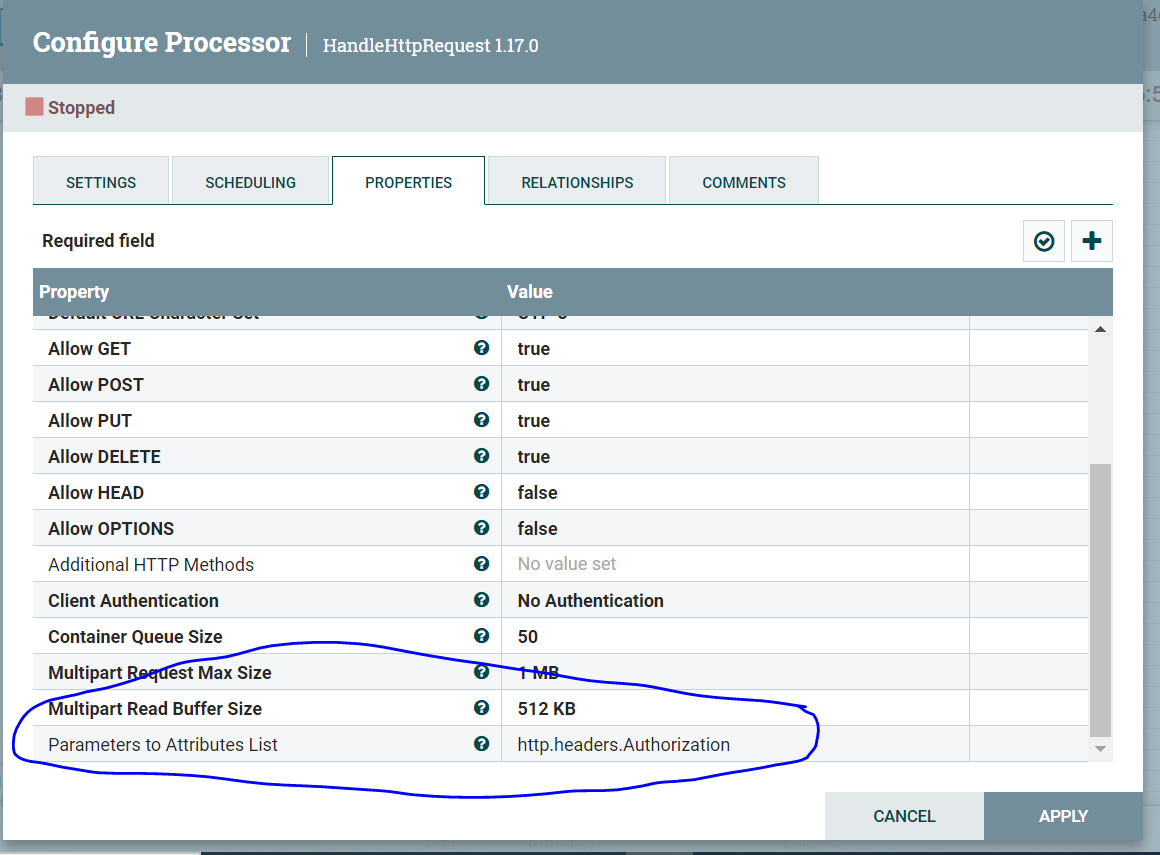The image size is (1160, 855).
Task: Edit the Allow HEAD false value
Action: tap(537, 493)
